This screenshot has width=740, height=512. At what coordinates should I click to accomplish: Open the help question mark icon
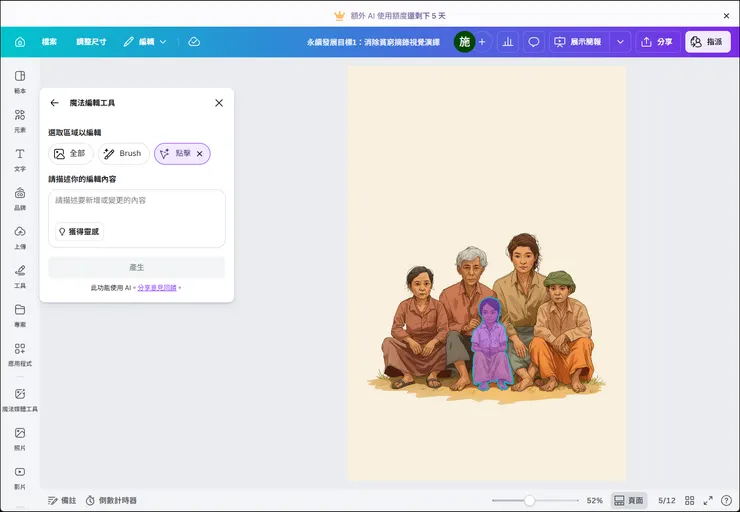coord(726,500)
